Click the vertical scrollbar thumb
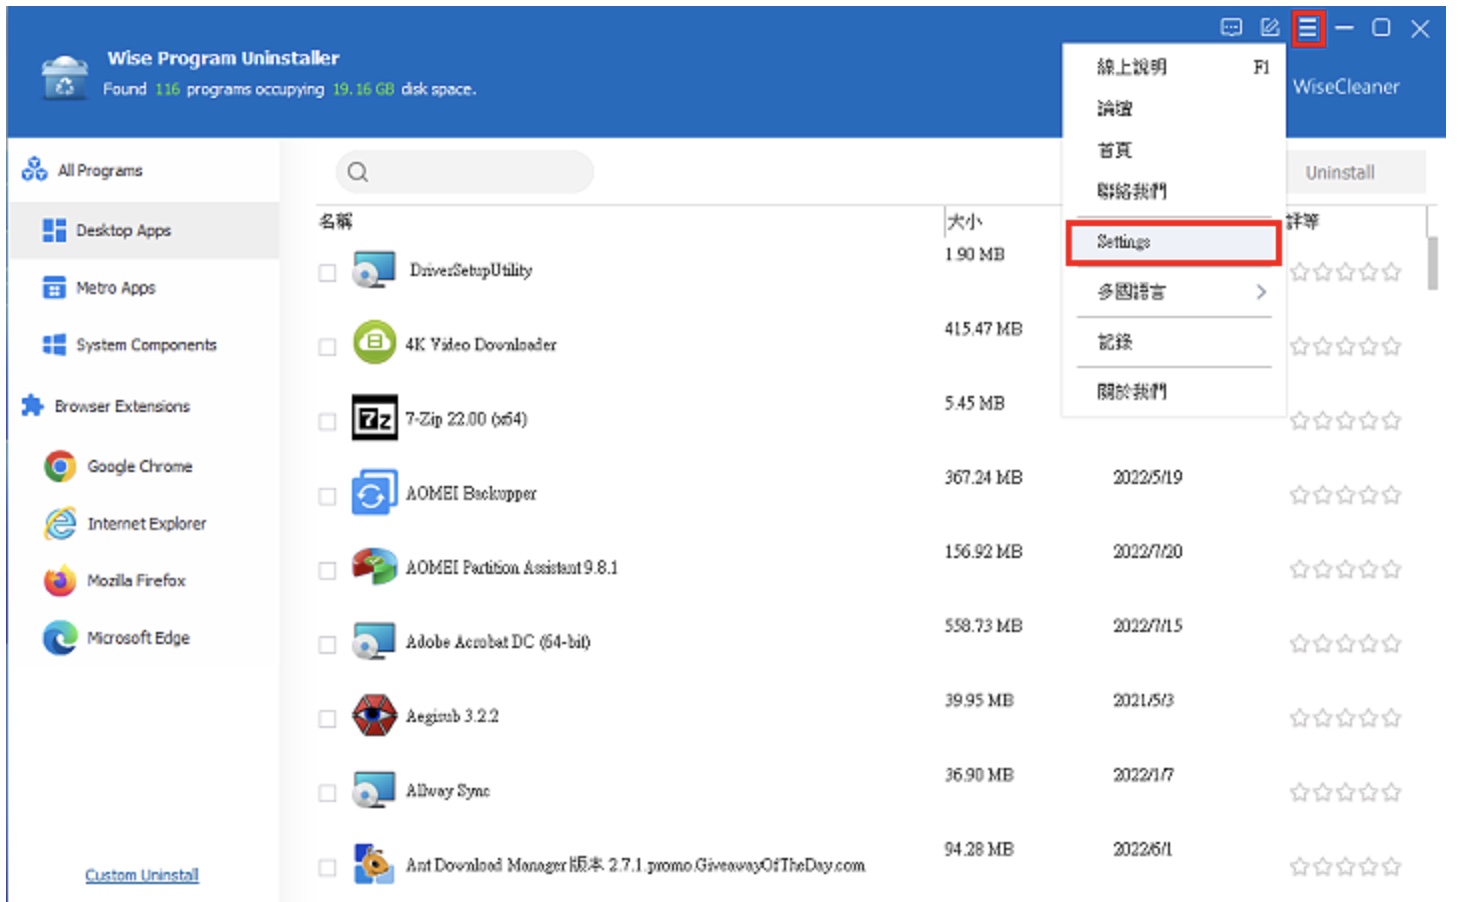The height and width of the screenshot is (902, 1476). [1433, 263]
